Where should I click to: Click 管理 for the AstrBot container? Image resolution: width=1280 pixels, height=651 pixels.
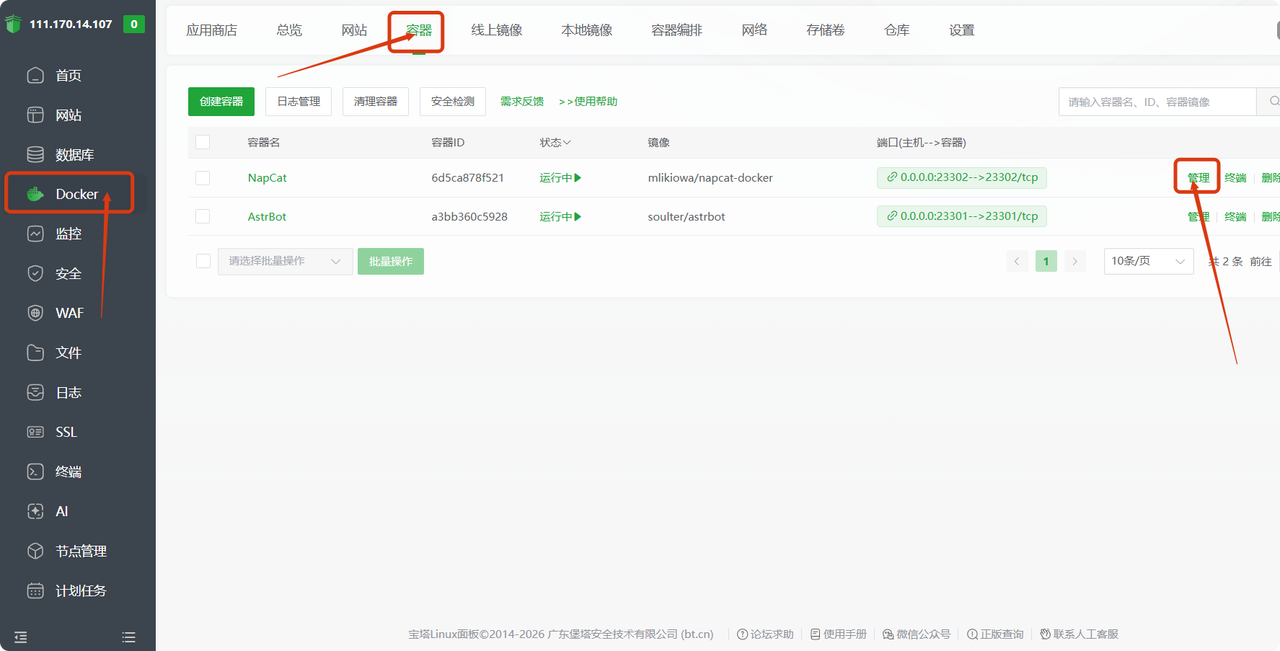point(1198,216)
